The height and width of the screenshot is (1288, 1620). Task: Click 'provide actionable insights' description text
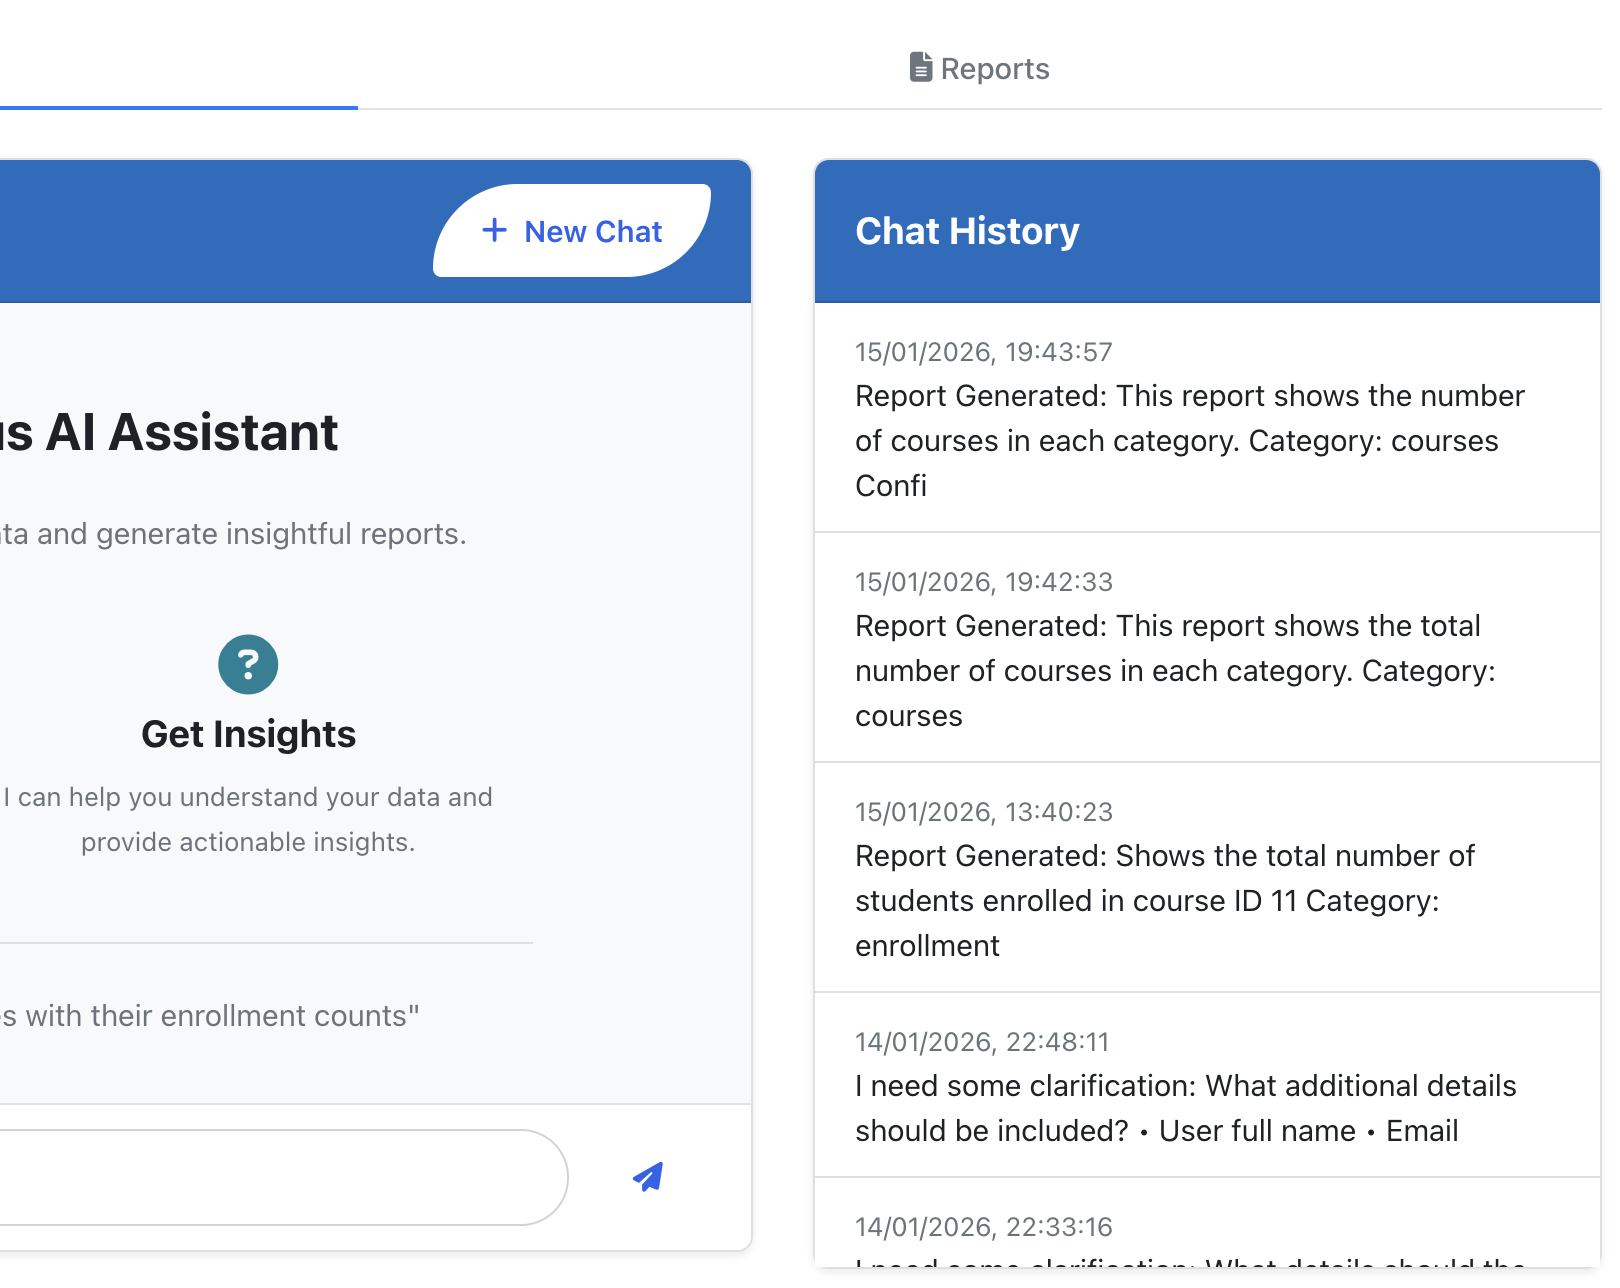click(x=248, y=842)
